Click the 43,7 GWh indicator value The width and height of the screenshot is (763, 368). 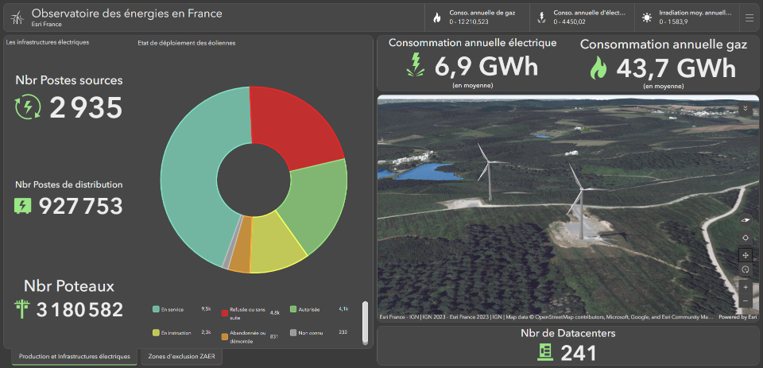[x=676, y=68]
